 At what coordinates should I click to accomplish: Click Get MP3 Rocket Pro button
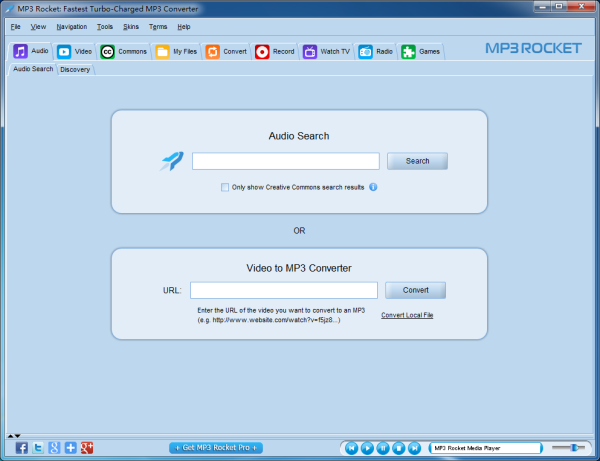pyautogui.click(x=216, y=448)
